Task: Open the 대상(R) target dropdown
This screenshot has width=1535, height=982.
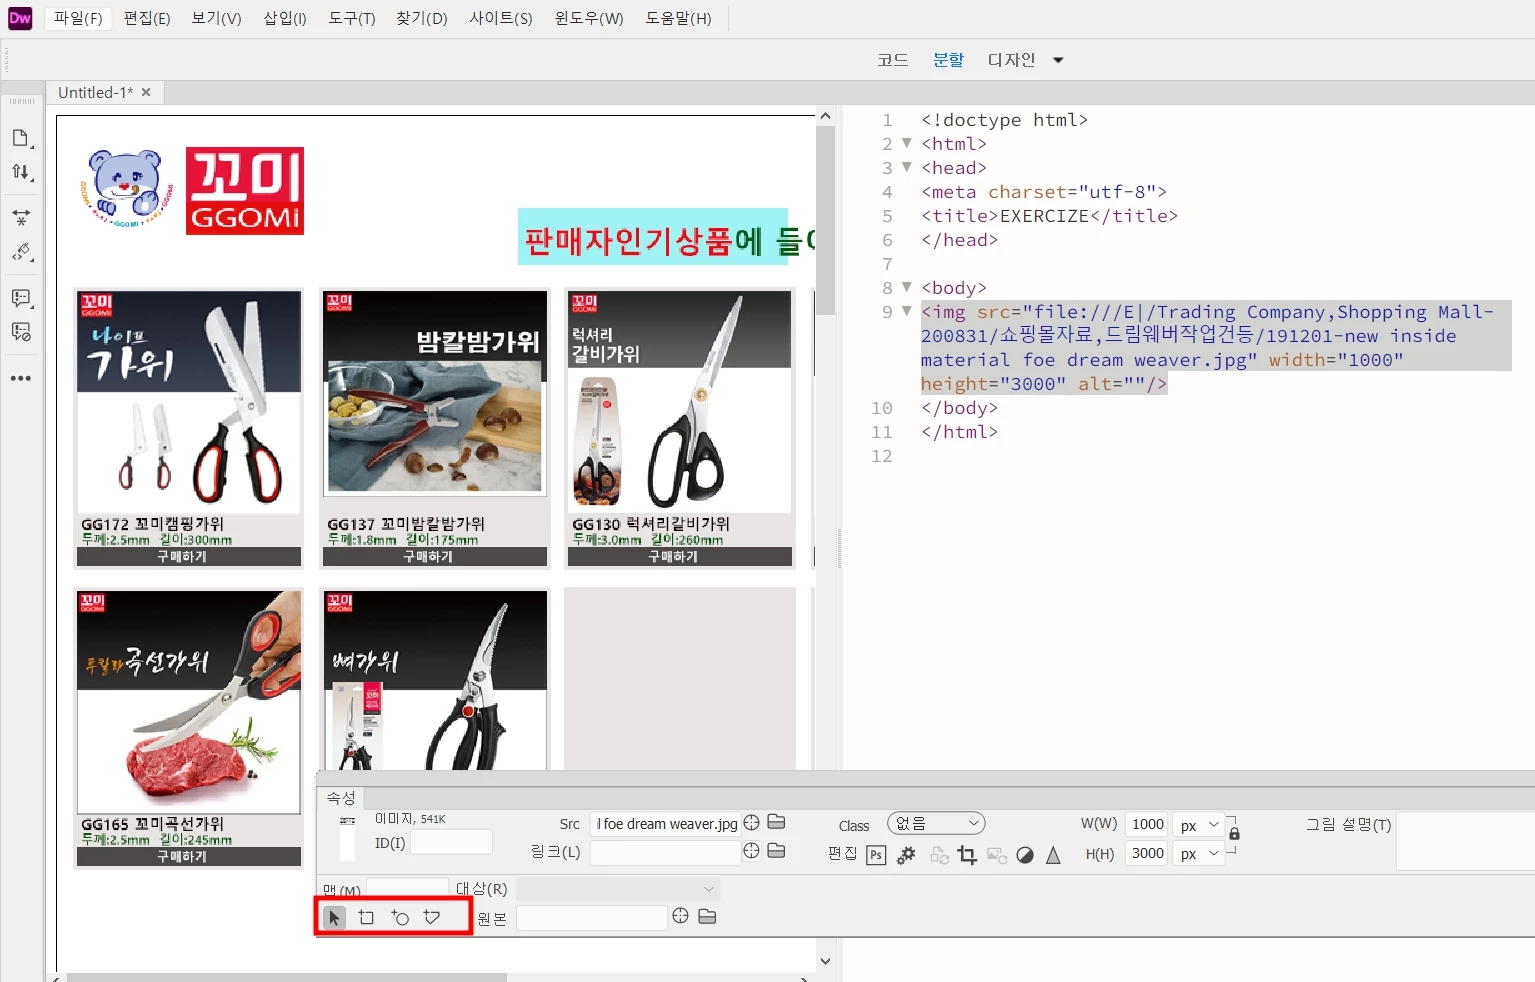Action: tap(618, 889)
